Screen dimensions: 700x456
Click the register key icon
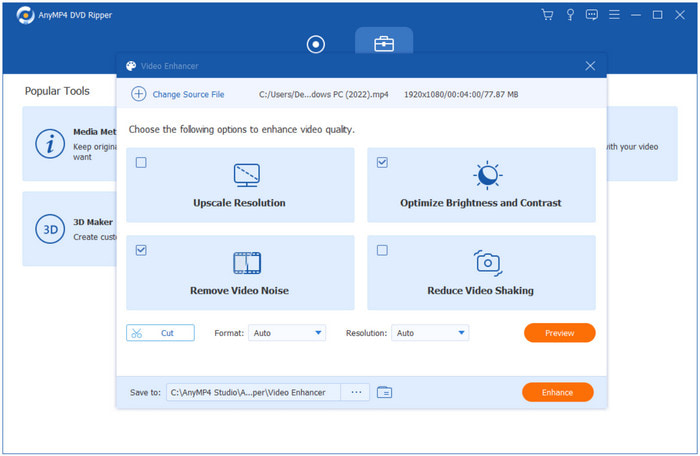(570, 15)
